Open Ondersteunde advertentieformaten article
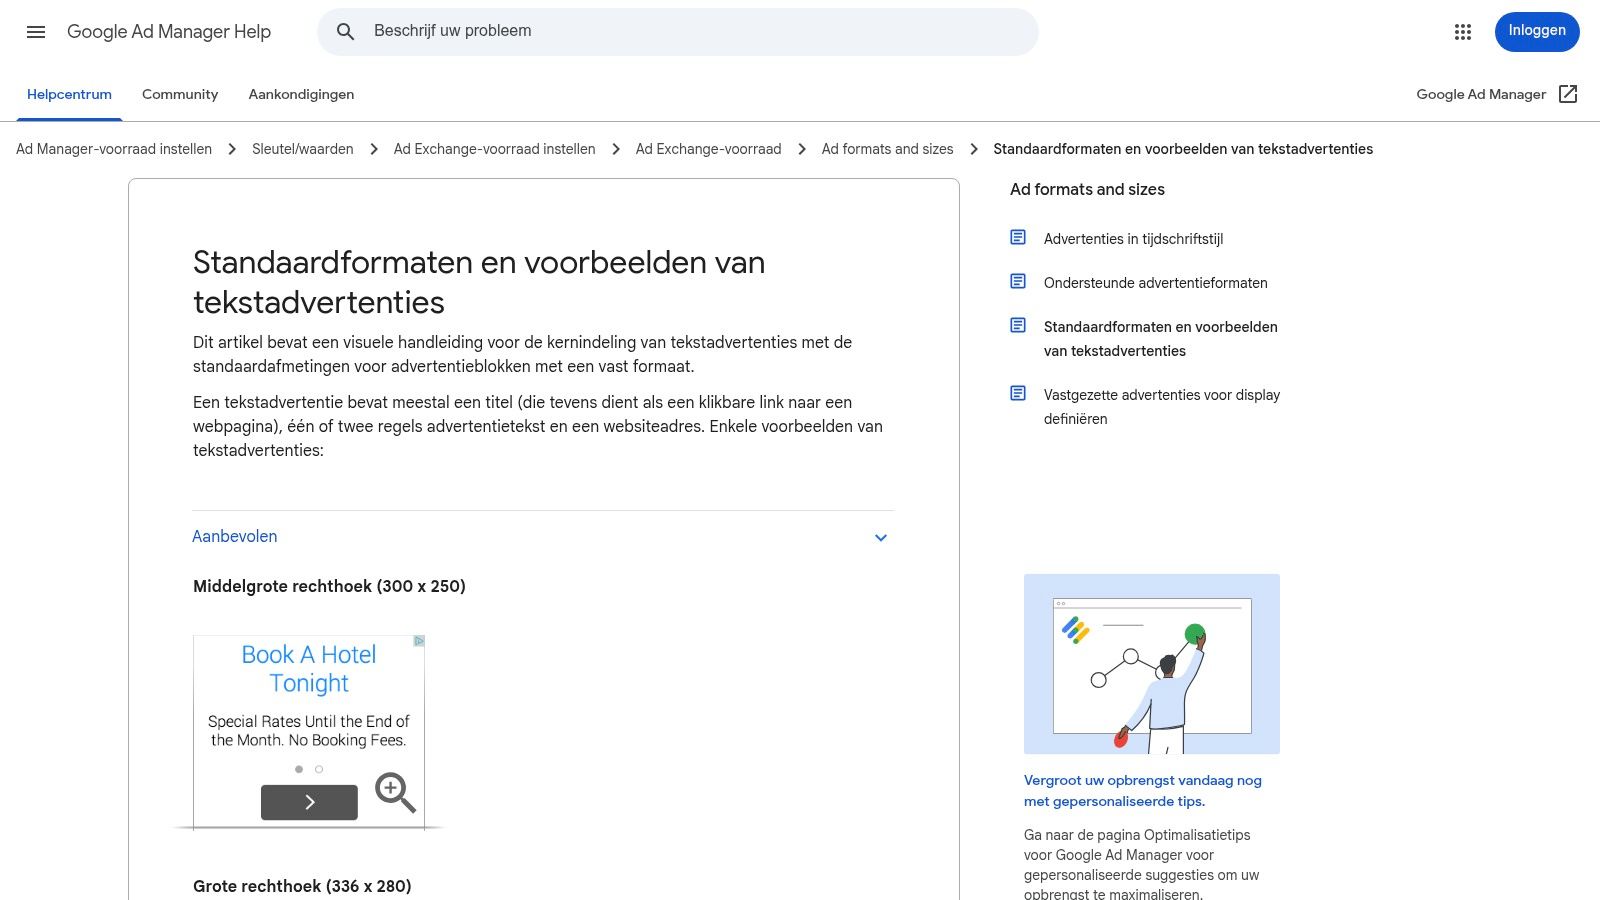This screenshot has width=1600, height=900. [1155, 283]
